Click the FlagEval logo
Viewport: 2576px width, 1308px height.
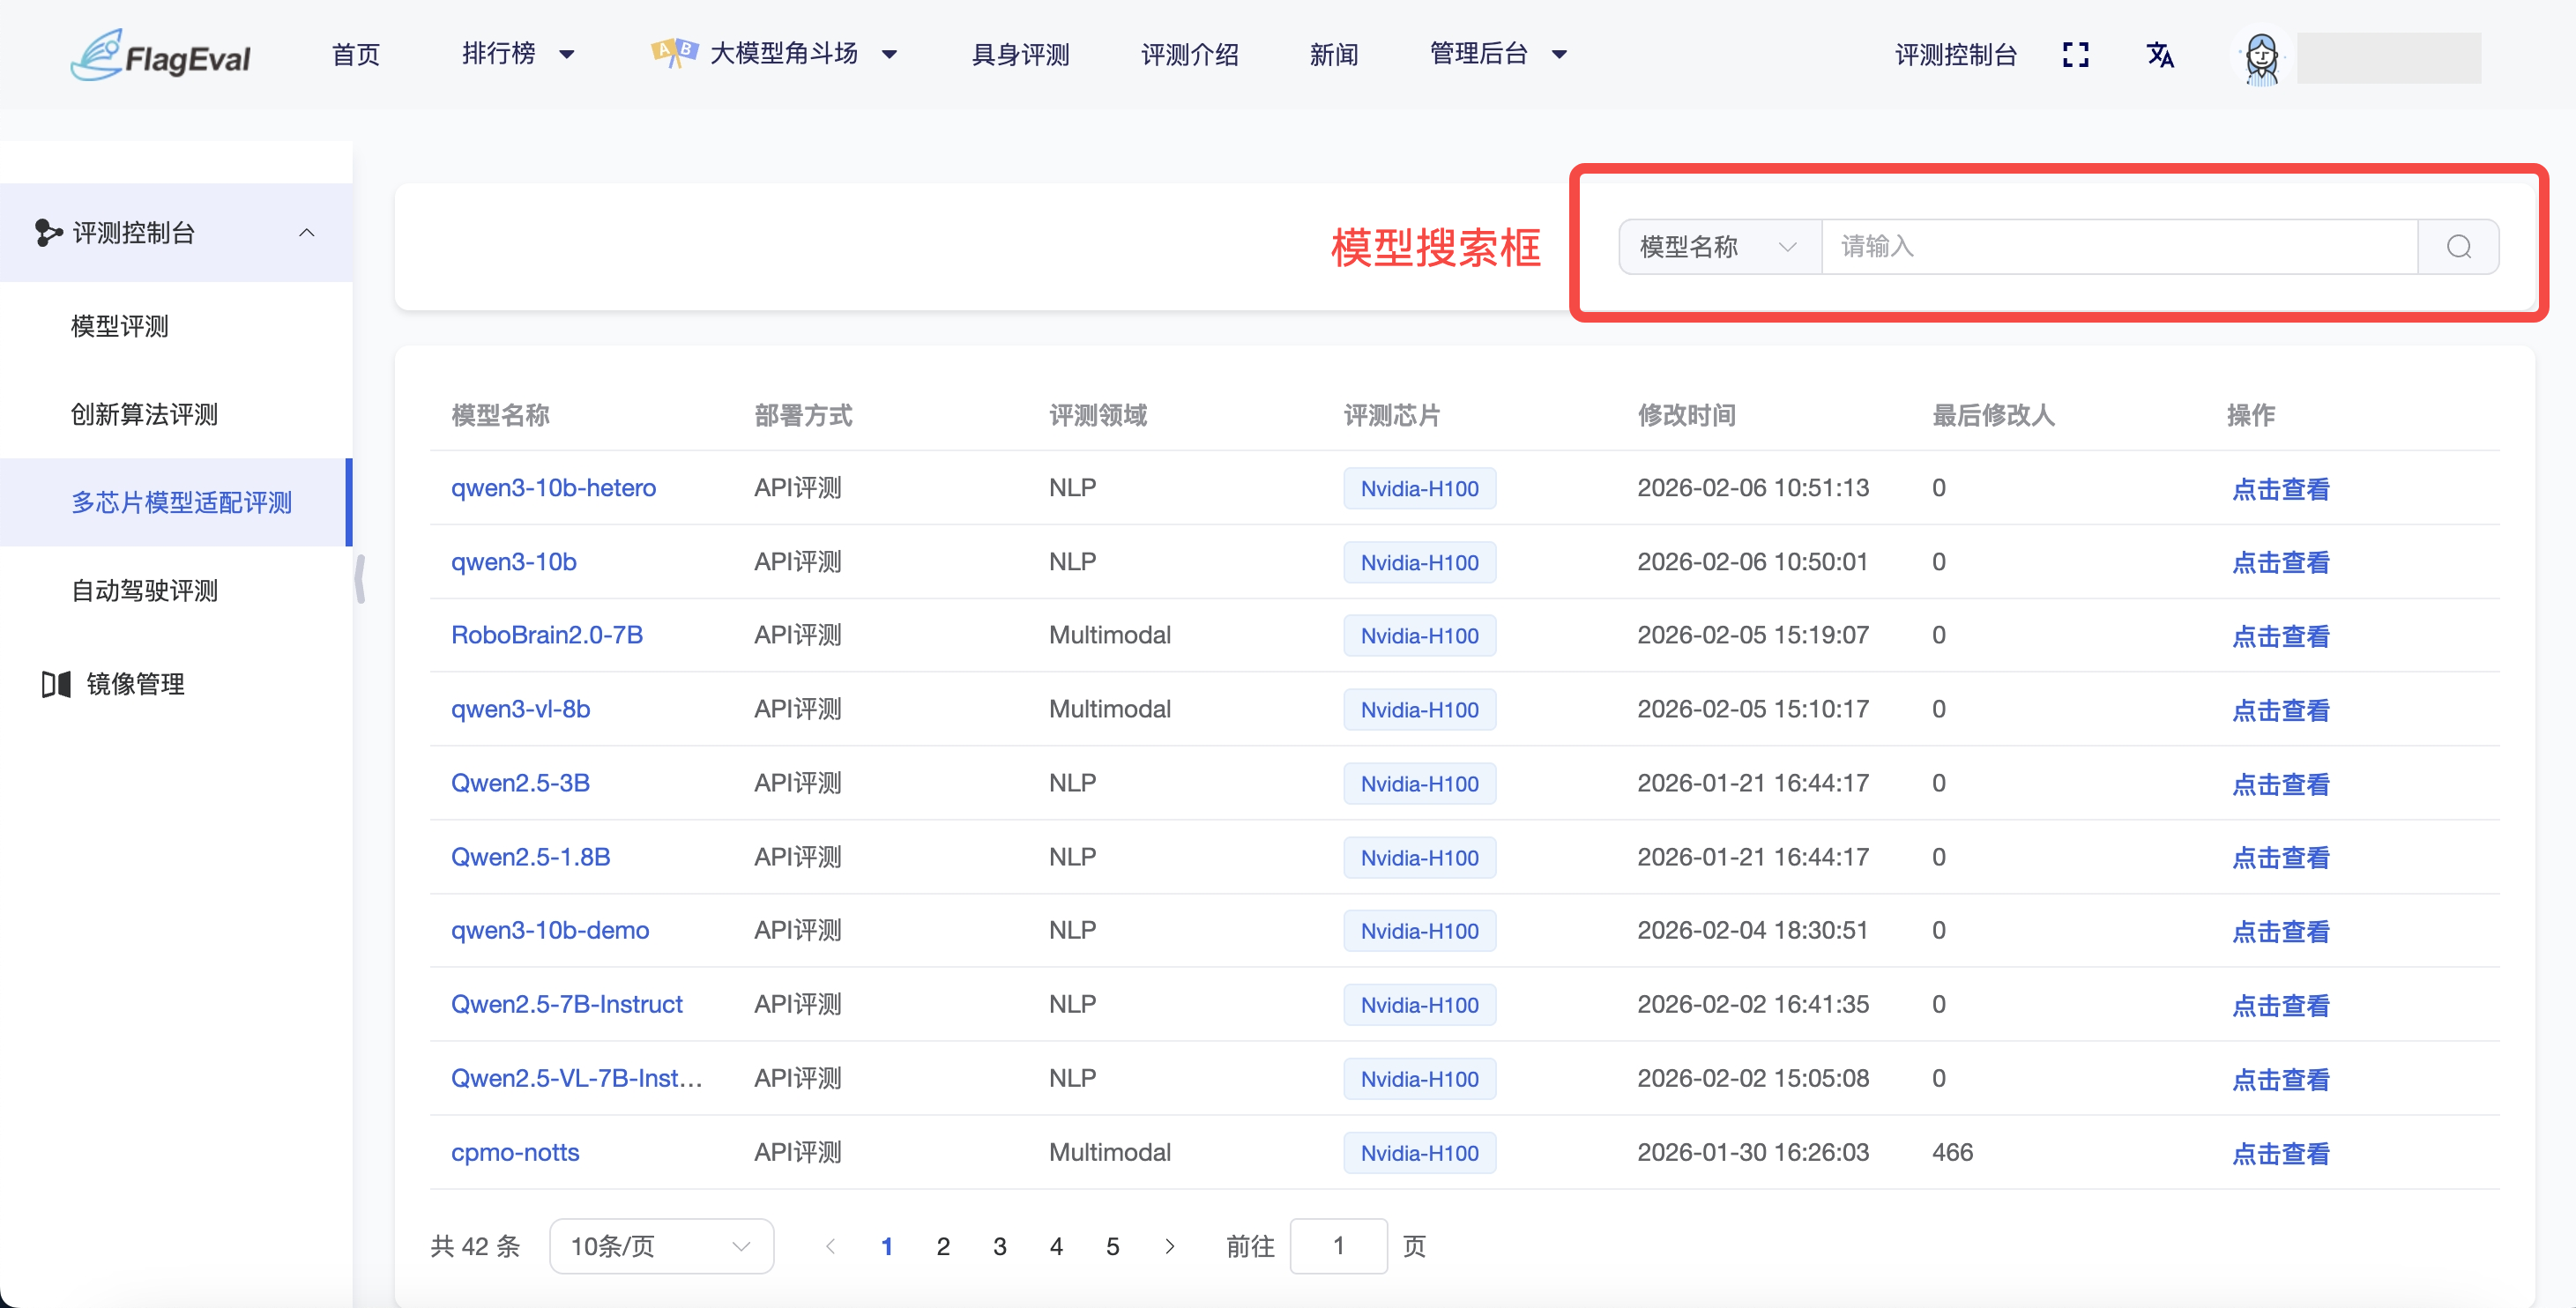(160, 54)
